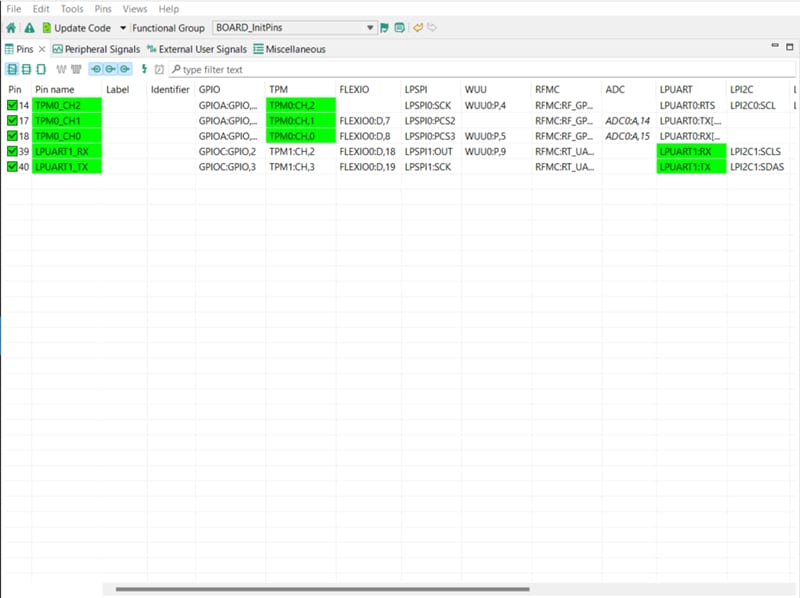Switch to the Peripheral Signals tab

click(96, 49)
